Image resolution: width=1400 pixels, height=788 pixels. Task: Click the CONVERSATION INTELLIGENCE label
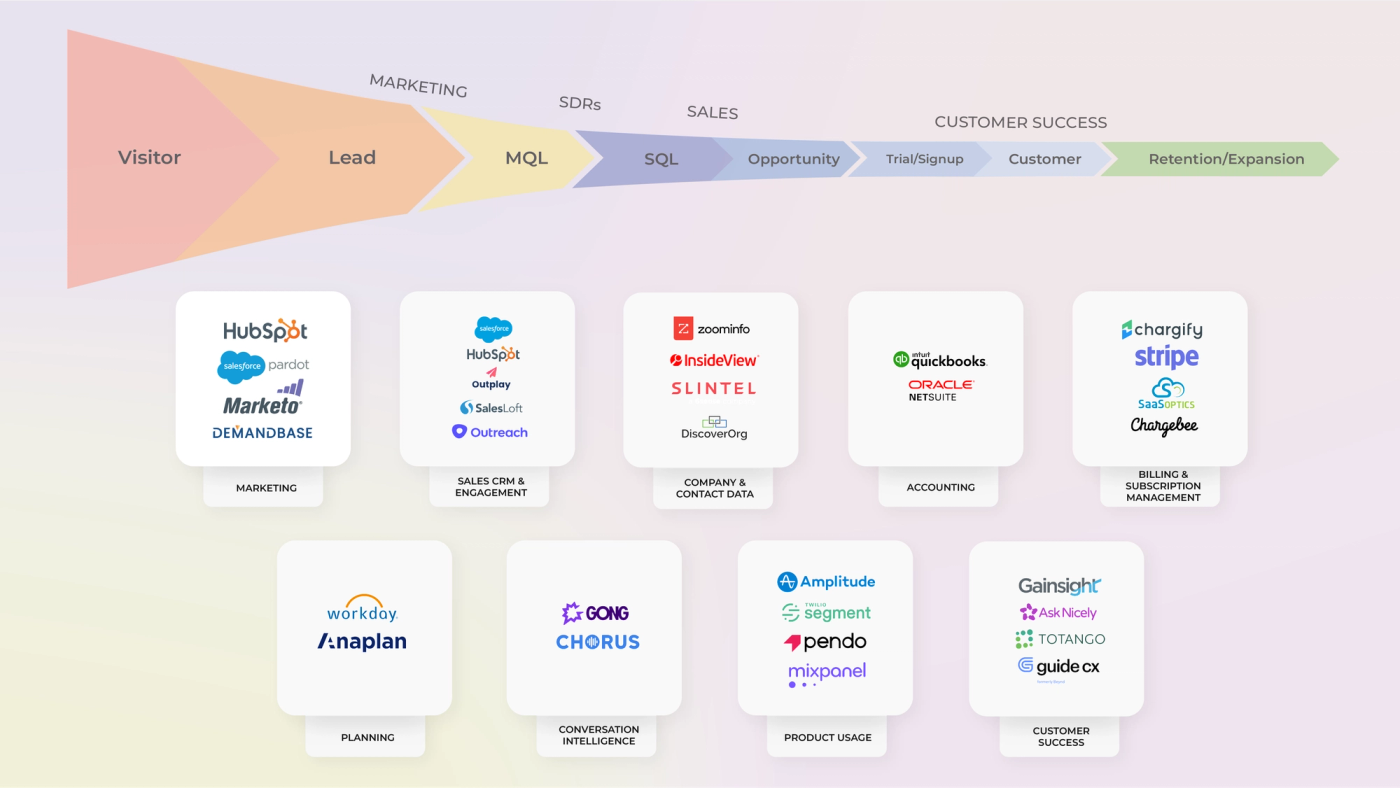(598, 735)
